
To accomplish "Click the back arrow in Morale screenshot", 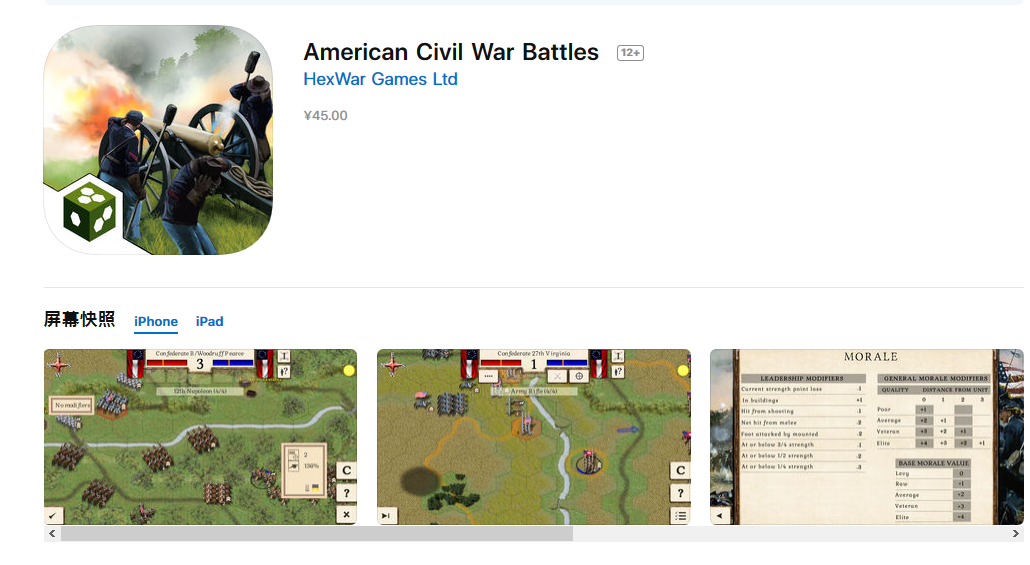I will (x=720, y=516).
